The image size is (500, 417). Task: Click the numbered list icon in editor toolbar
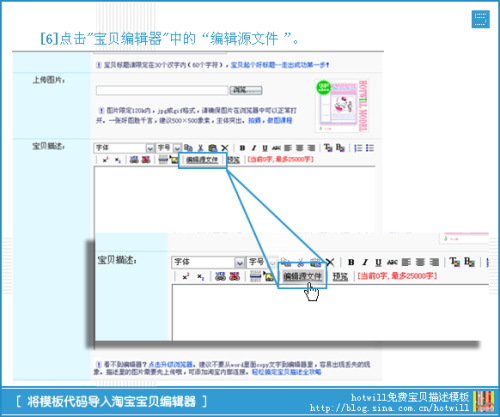[x=358, y=148]
